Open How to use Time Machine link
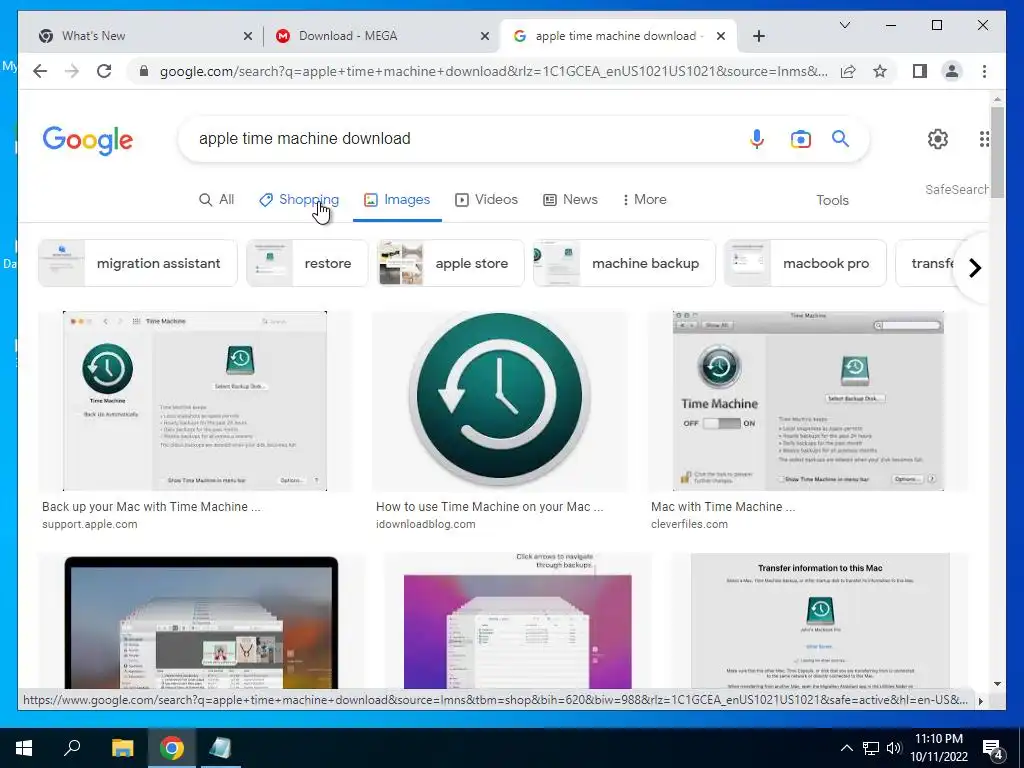The image size is (1024, 768). (x=489, y=507)
